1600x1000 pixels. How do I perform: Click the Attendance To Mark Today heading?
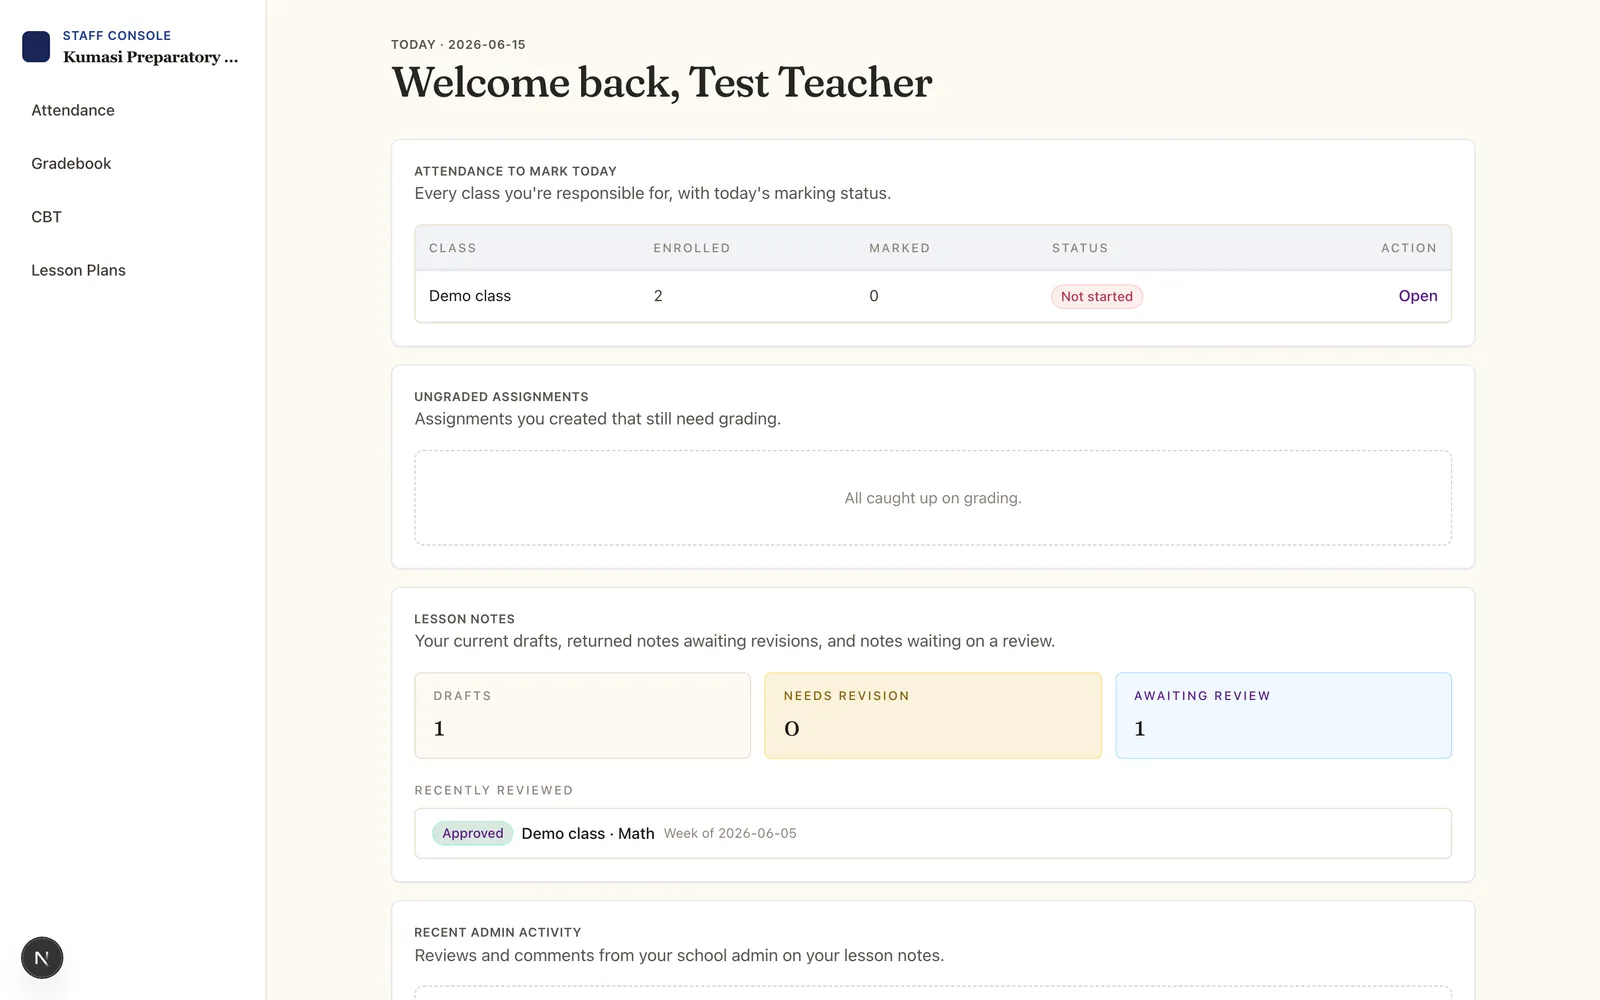click(x=516, y=171)
